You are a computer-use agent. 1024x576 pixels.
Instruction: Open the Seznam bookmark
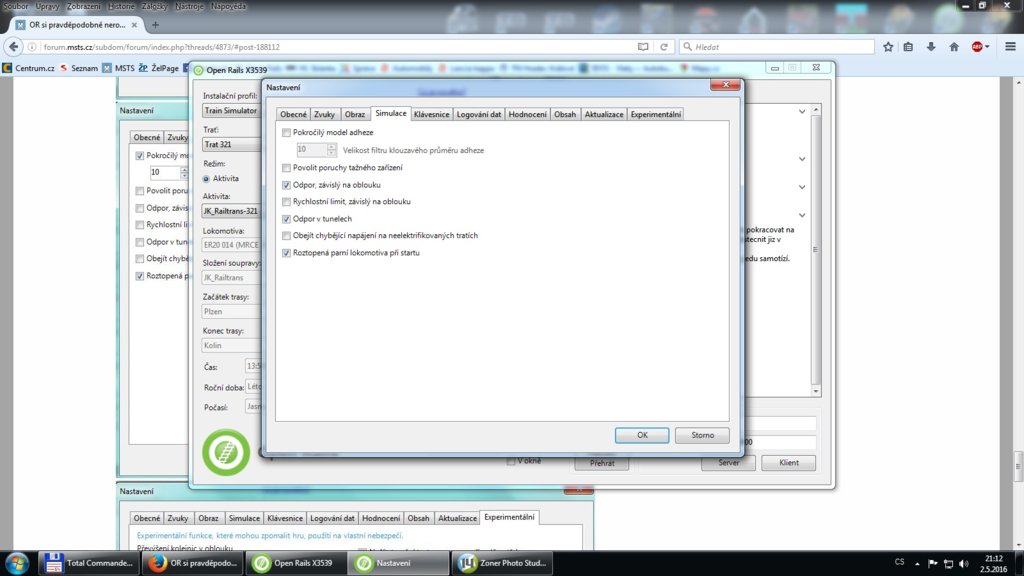click(78, 68)
